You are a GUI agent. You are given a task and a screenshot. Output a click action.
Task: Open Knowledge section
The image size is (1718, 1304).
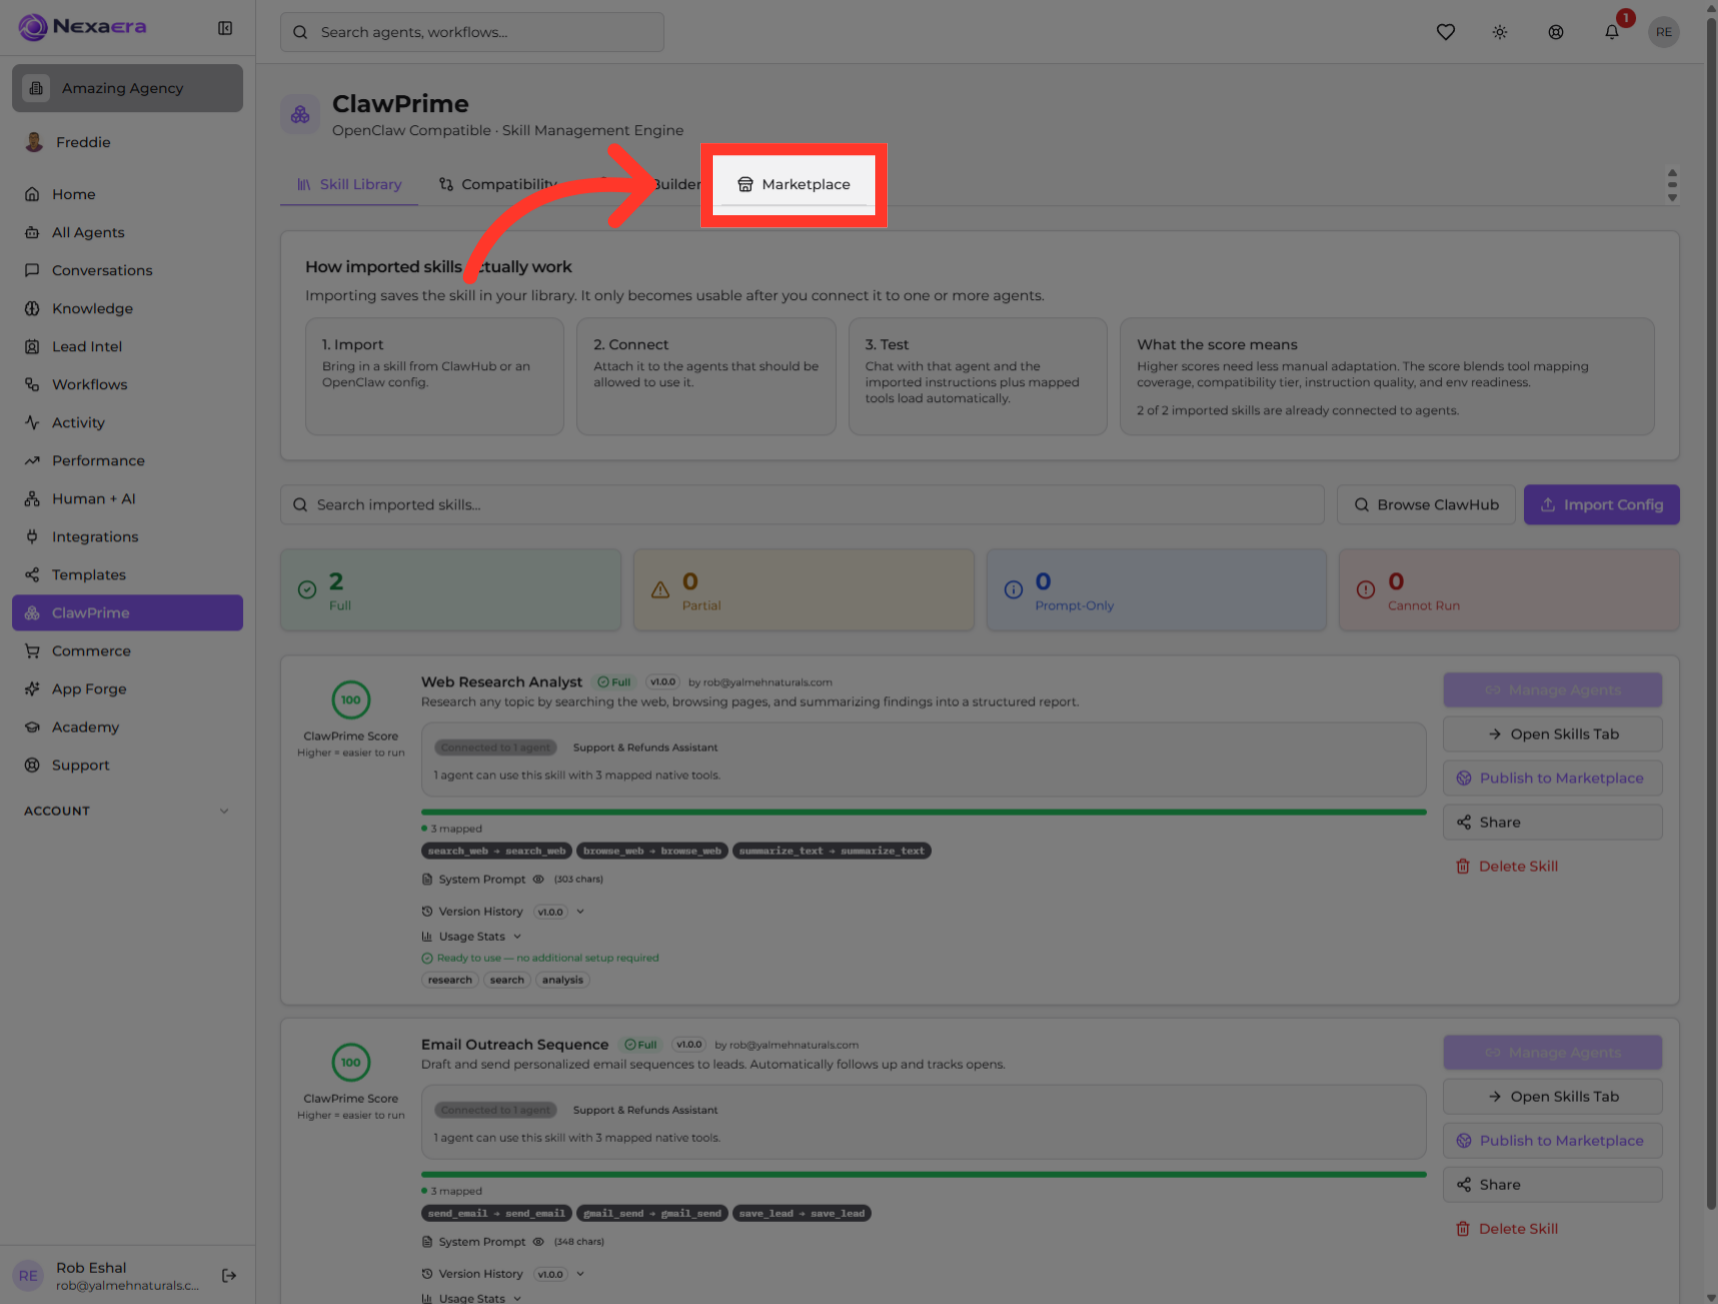pos(127,308)
